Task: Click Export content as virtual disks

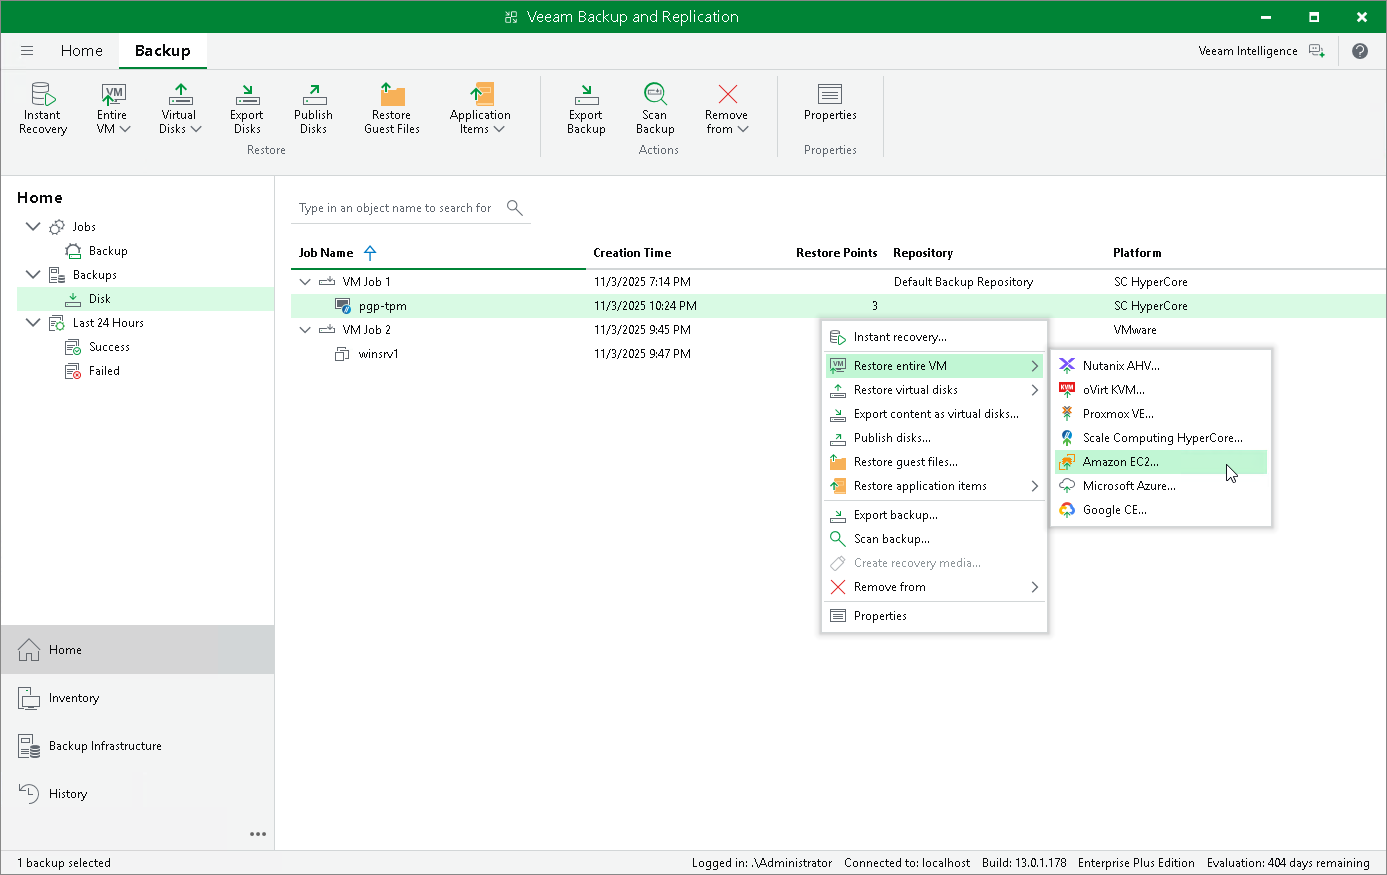Action: pos(934,414)
